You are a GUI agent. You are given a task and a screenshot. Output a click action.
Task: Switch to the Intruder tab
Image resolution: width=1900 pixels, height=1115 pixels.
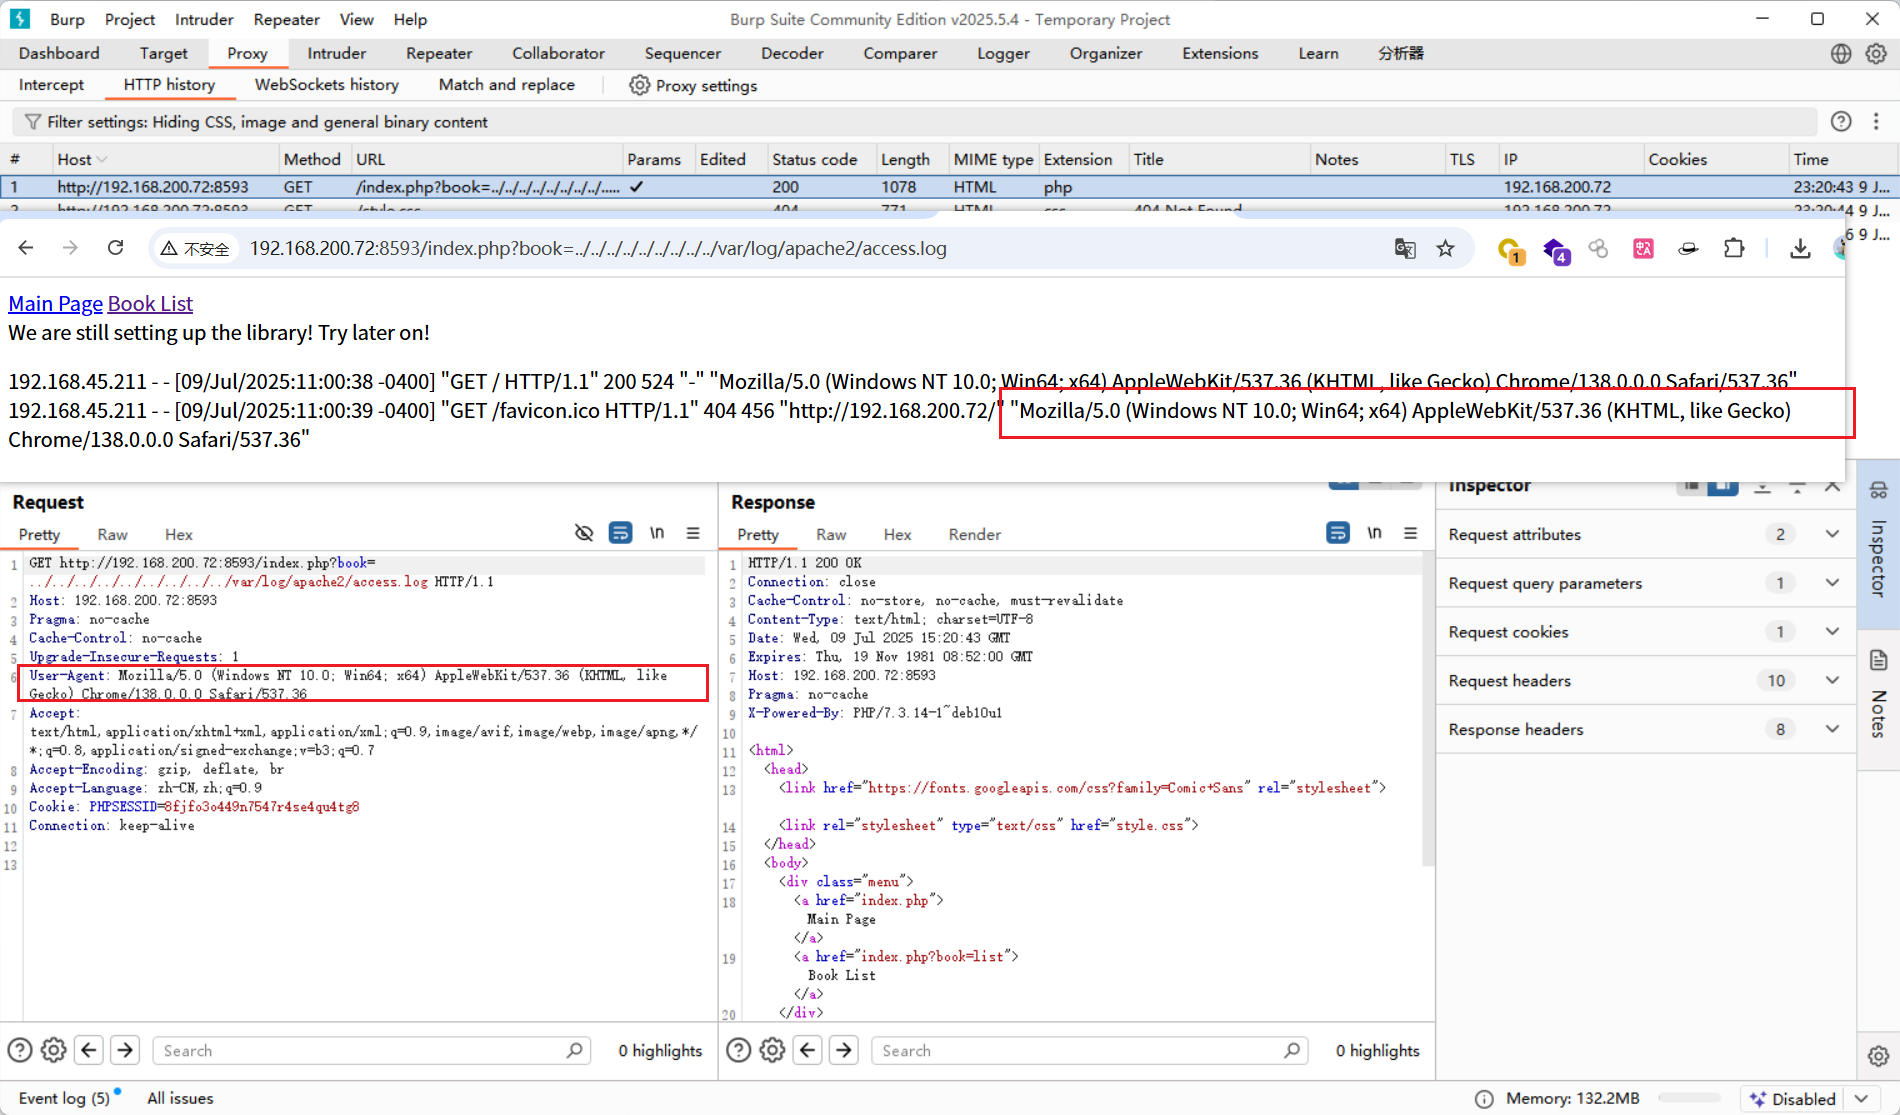pyautogui.click(x=336, y=54)
